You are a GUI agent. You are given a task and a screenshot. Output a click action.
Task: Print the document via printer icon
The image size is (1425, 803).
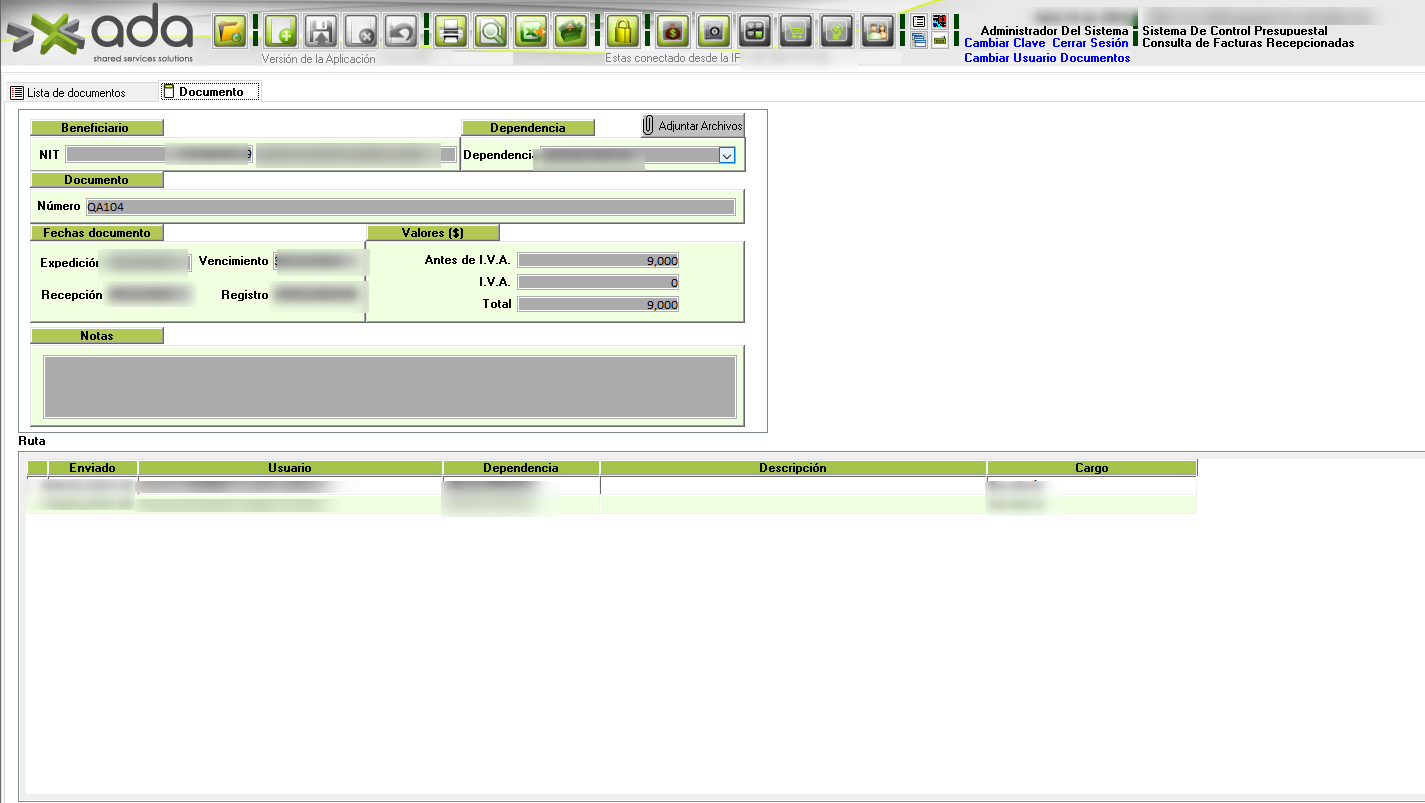click(451, 31)
